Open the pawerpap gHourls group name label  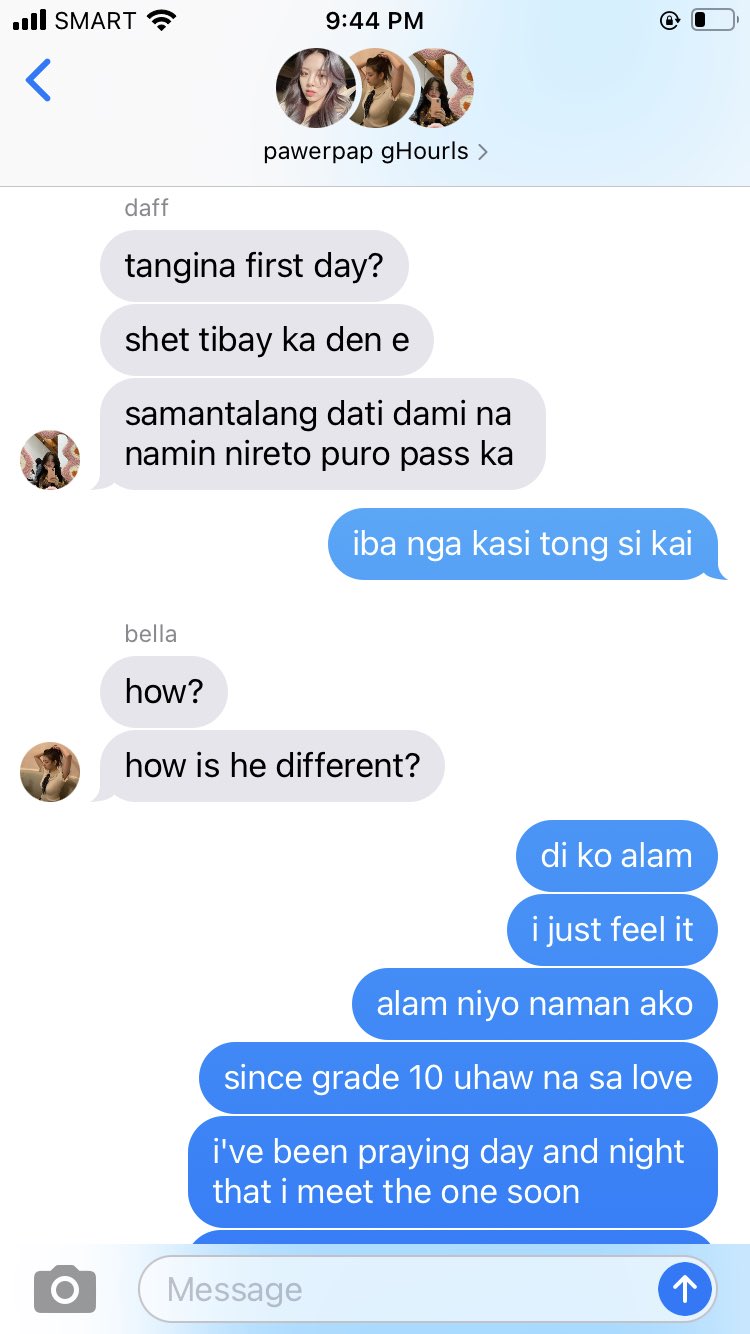click(x=366, y=153)
